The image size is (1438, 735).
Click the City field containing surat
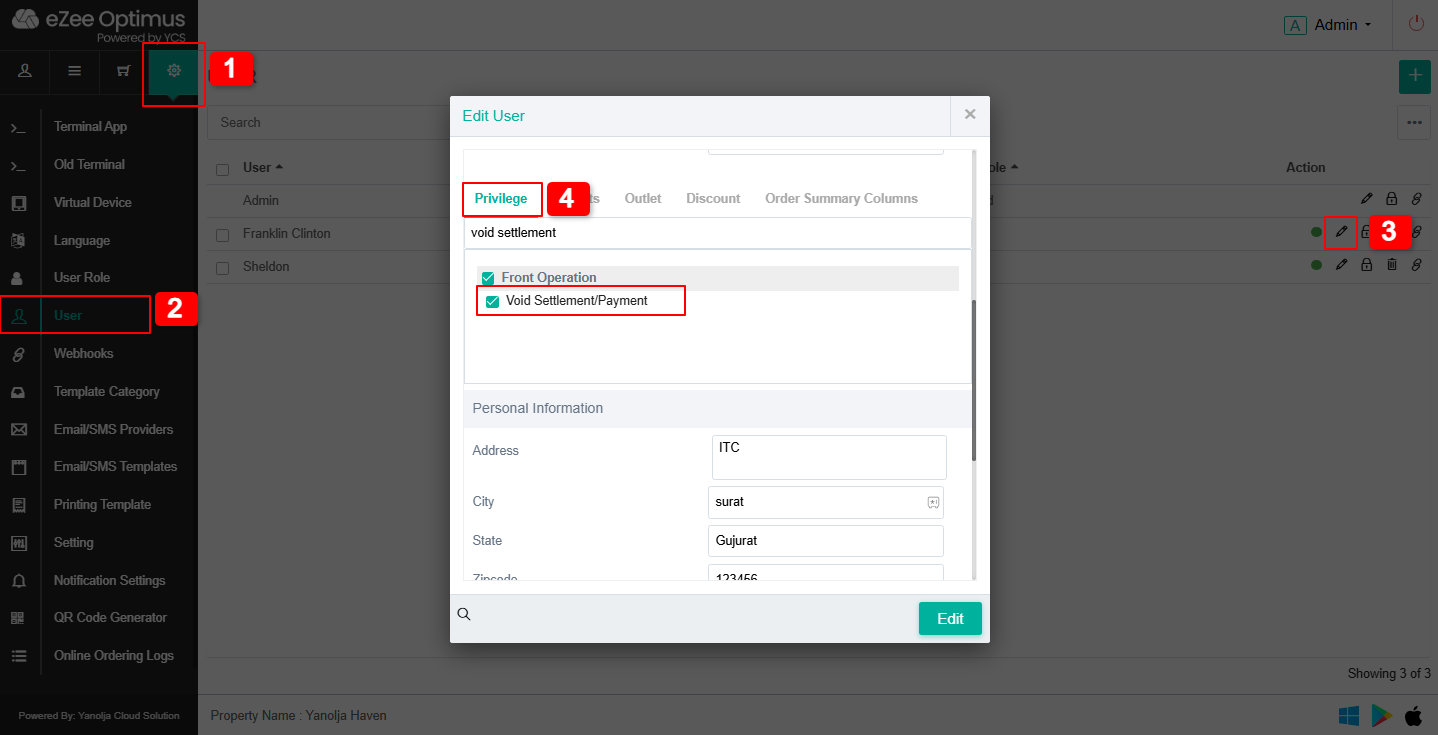[x=826, y=502]
